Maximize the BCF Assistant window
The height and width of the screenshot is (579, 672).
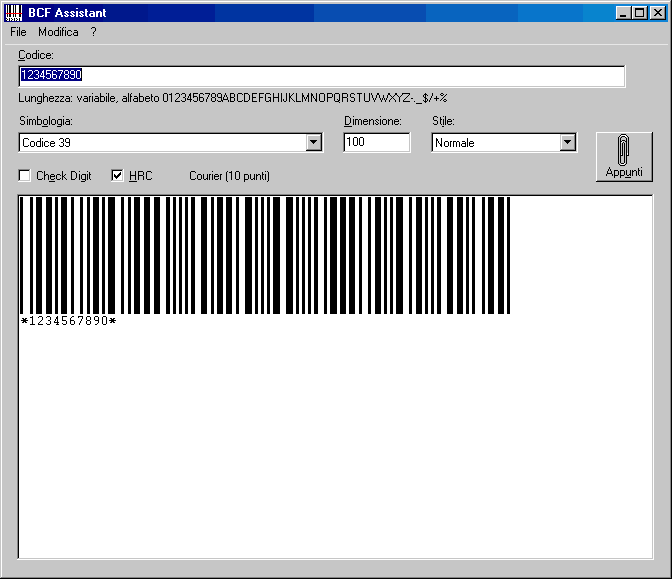tap(639, 13)
